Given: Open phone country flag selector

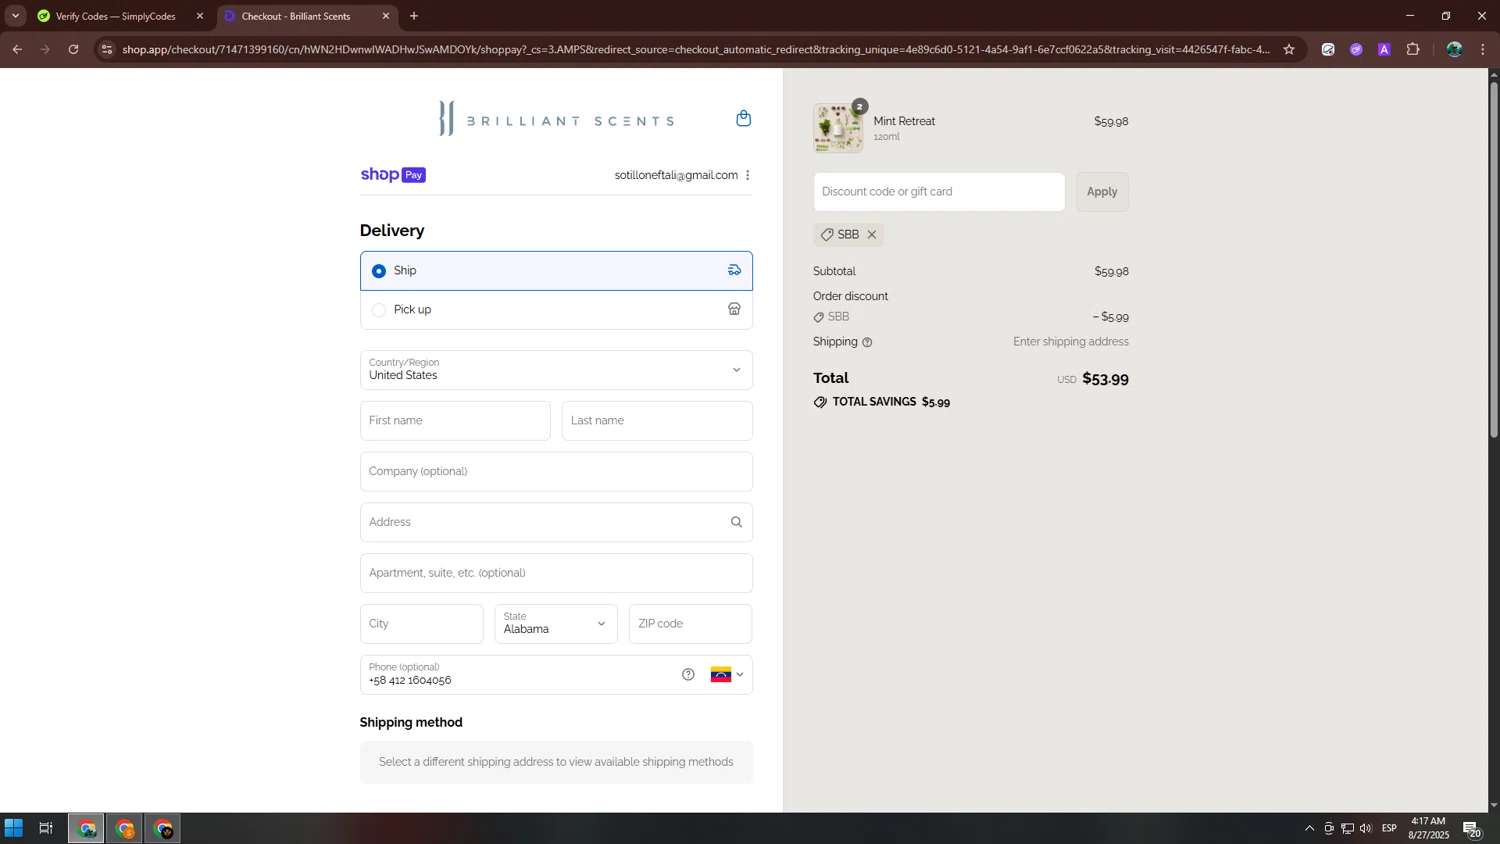Looking at the screenshot, I should (727, 674).
